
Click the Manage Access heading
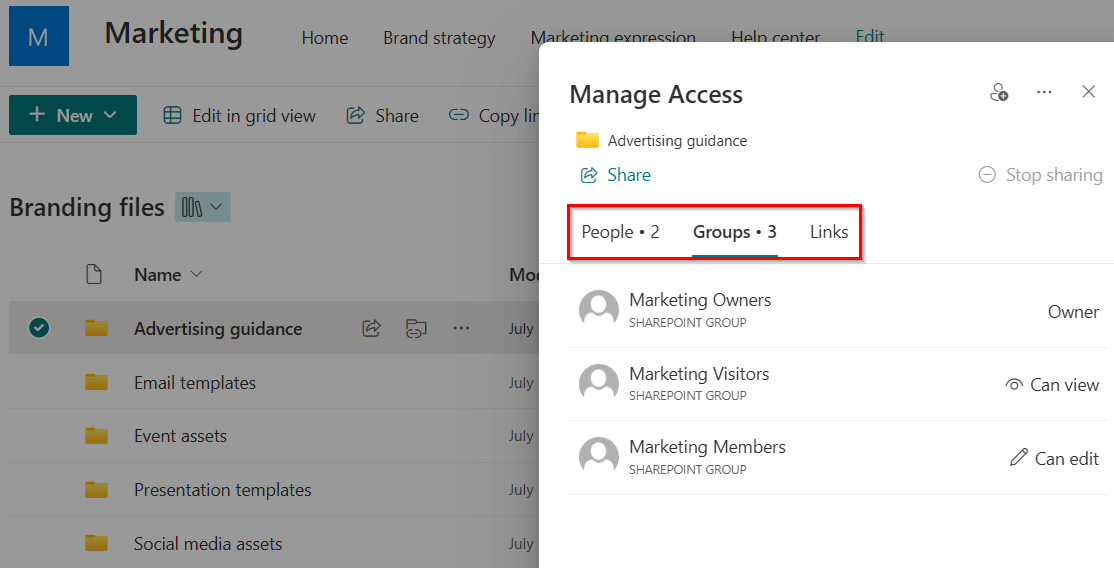tap(656, 95)
